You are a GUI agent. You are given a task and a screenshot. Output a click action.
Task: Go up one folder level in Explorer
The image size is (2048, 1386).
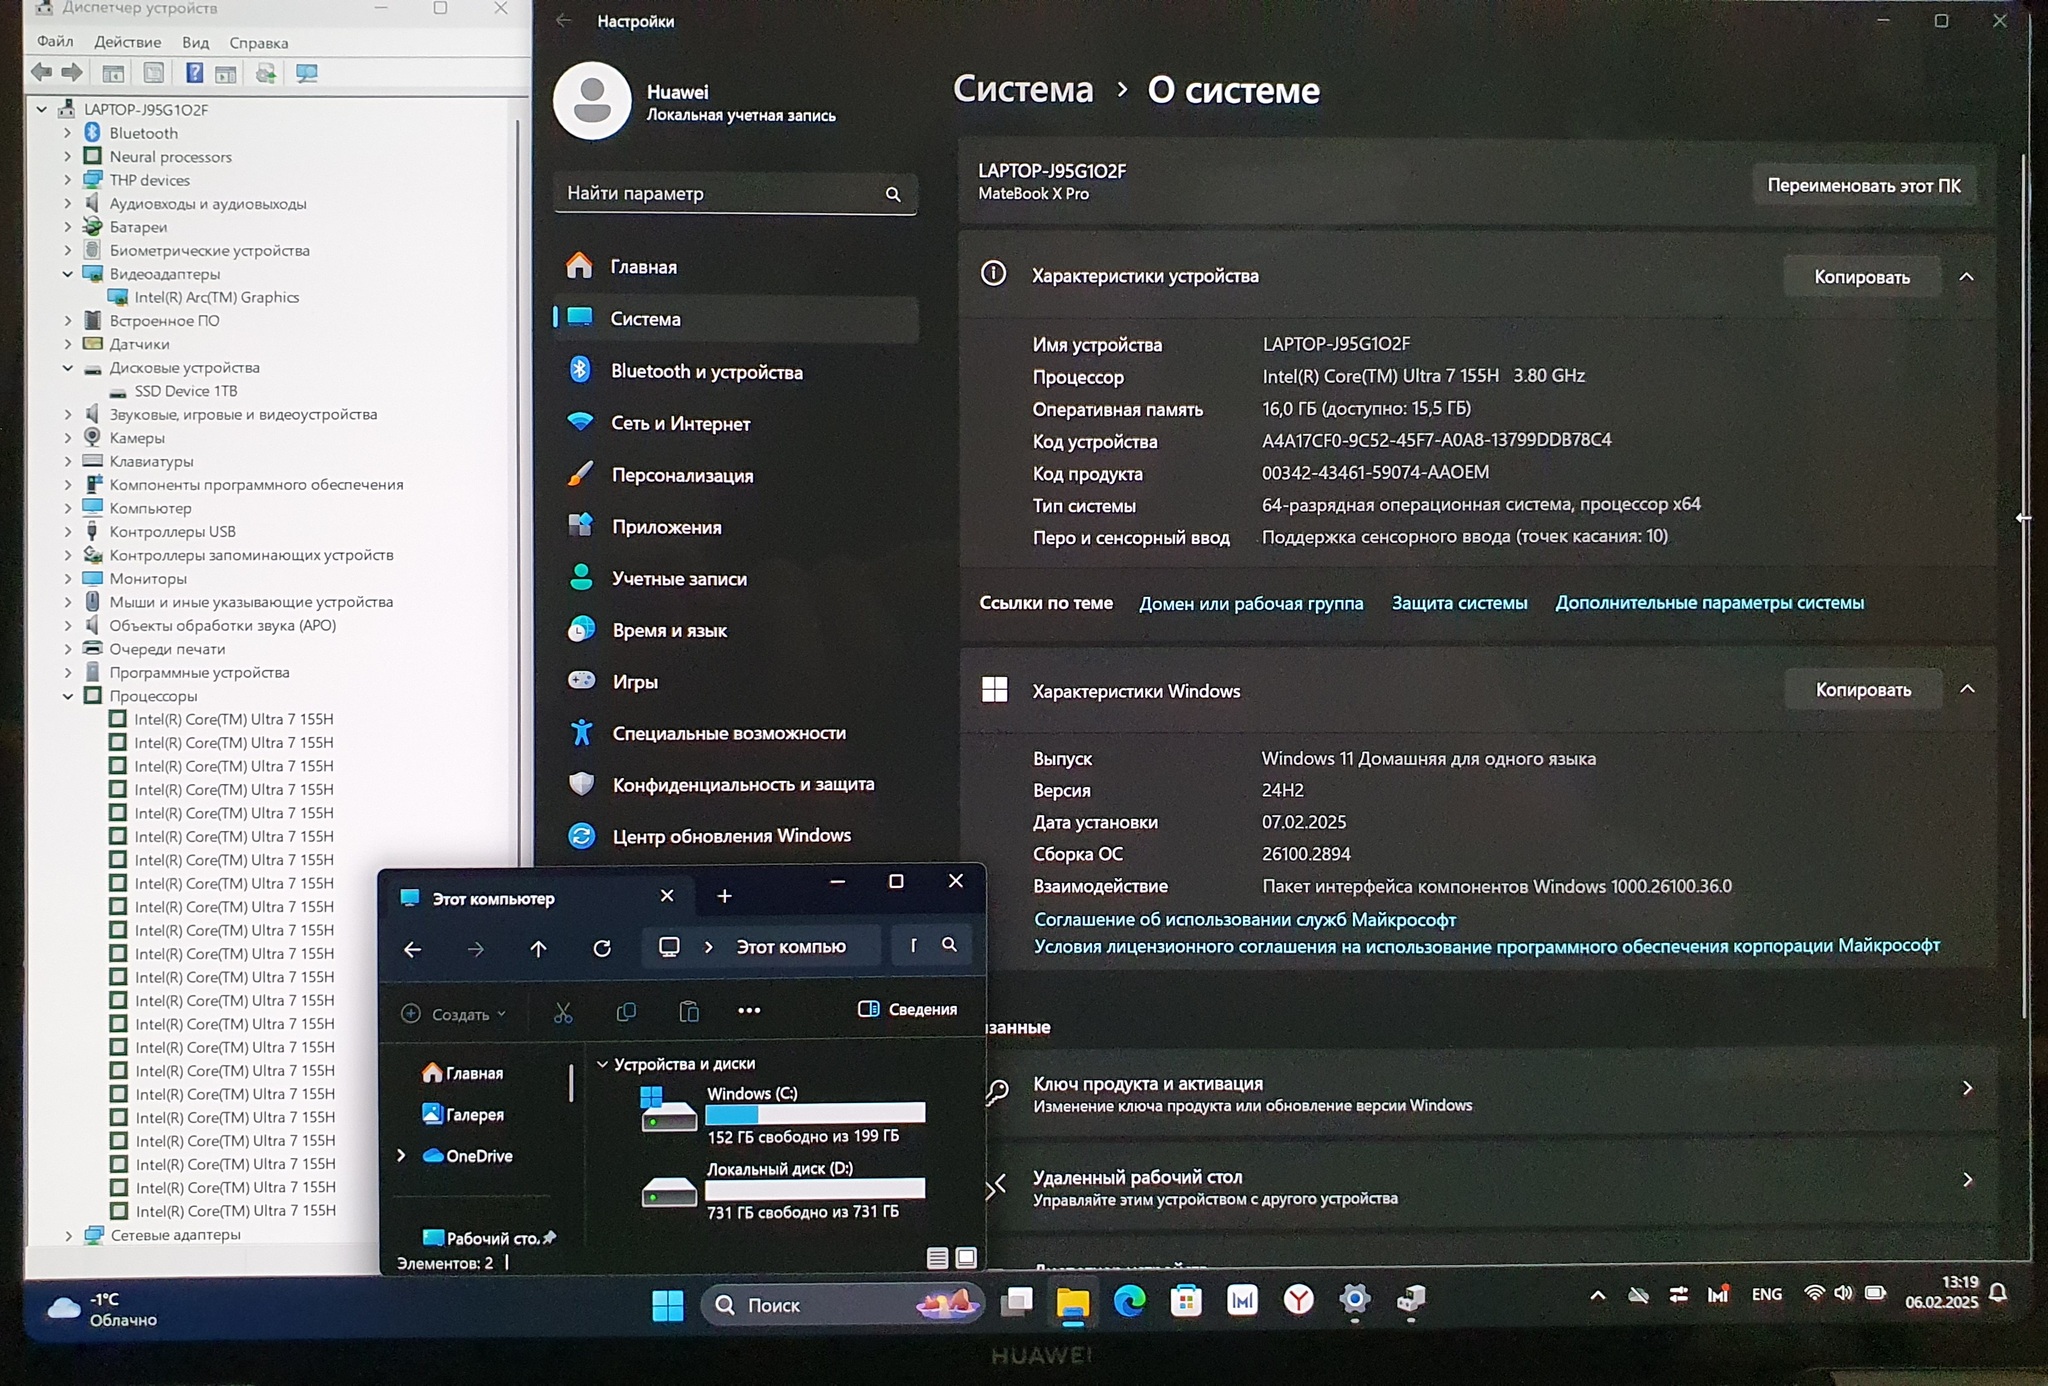tap(538, 948)
